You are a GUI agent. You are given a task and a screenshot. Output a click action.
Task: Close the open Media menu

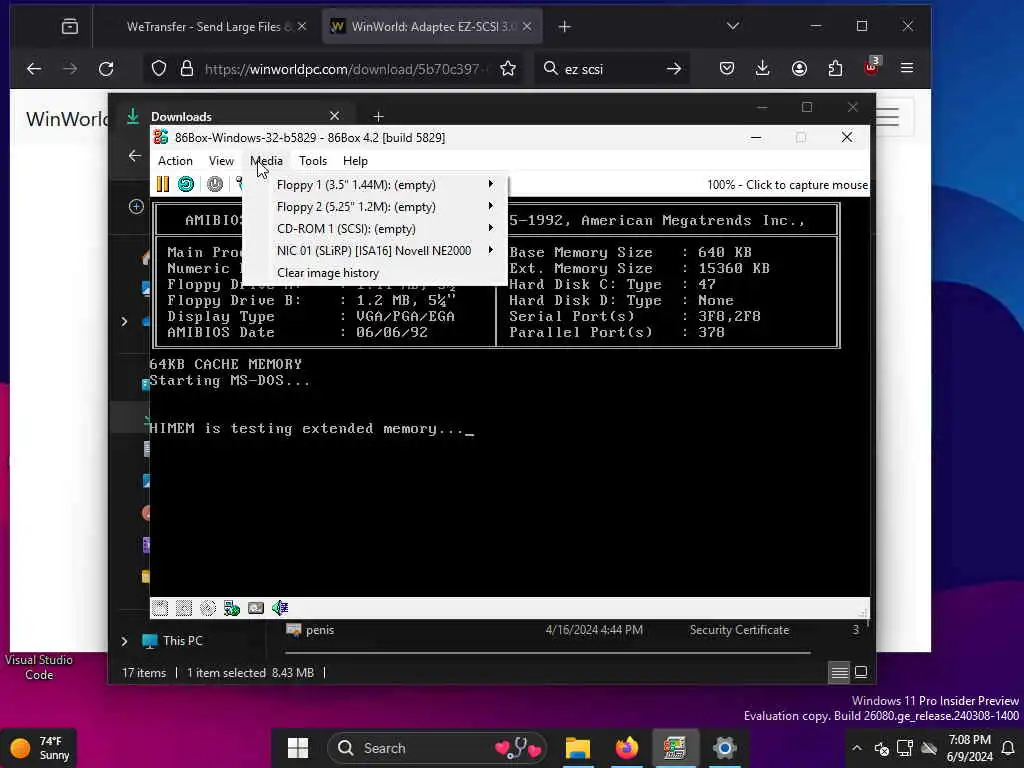pos(266,161)
